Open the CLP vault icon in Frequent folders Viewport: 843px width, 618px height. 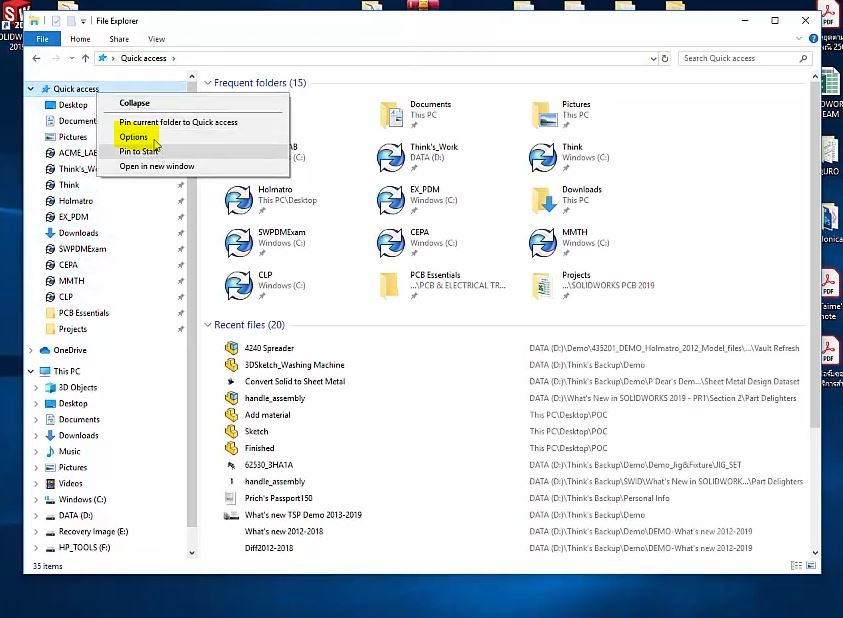[x=239, y=285]
